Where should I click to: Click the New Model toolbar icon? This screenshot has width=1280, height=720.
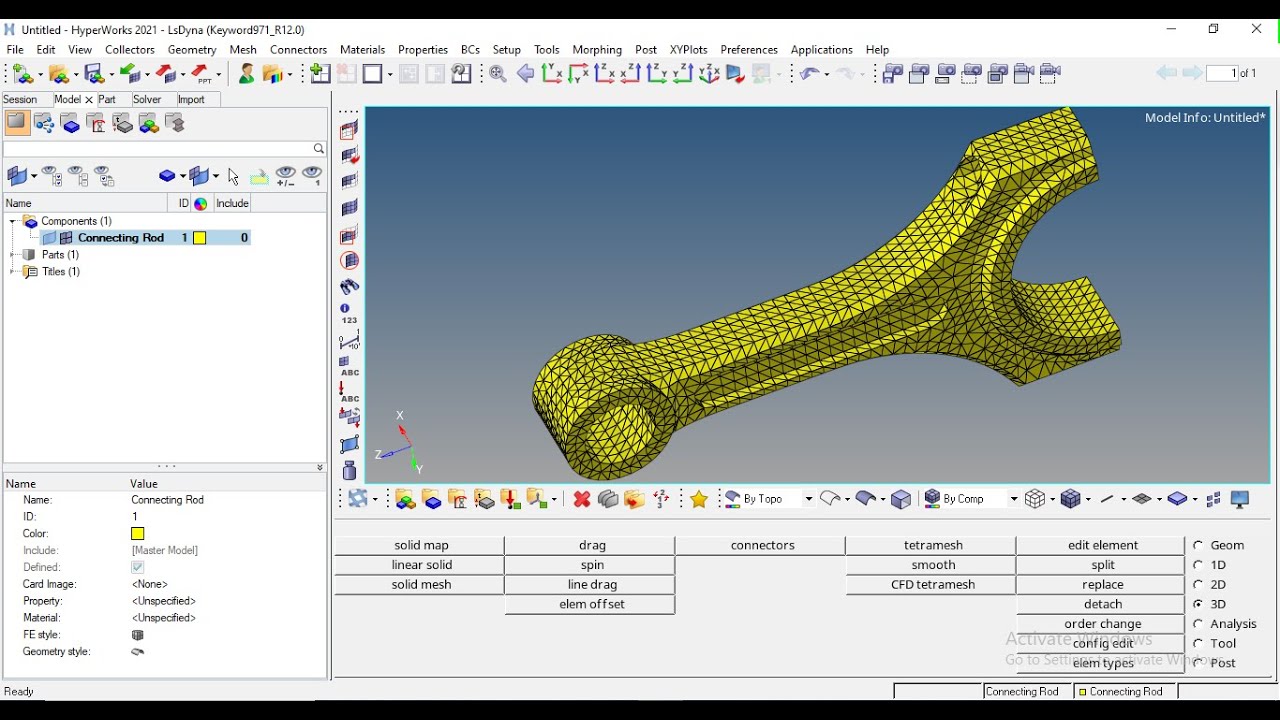point(22,74)
